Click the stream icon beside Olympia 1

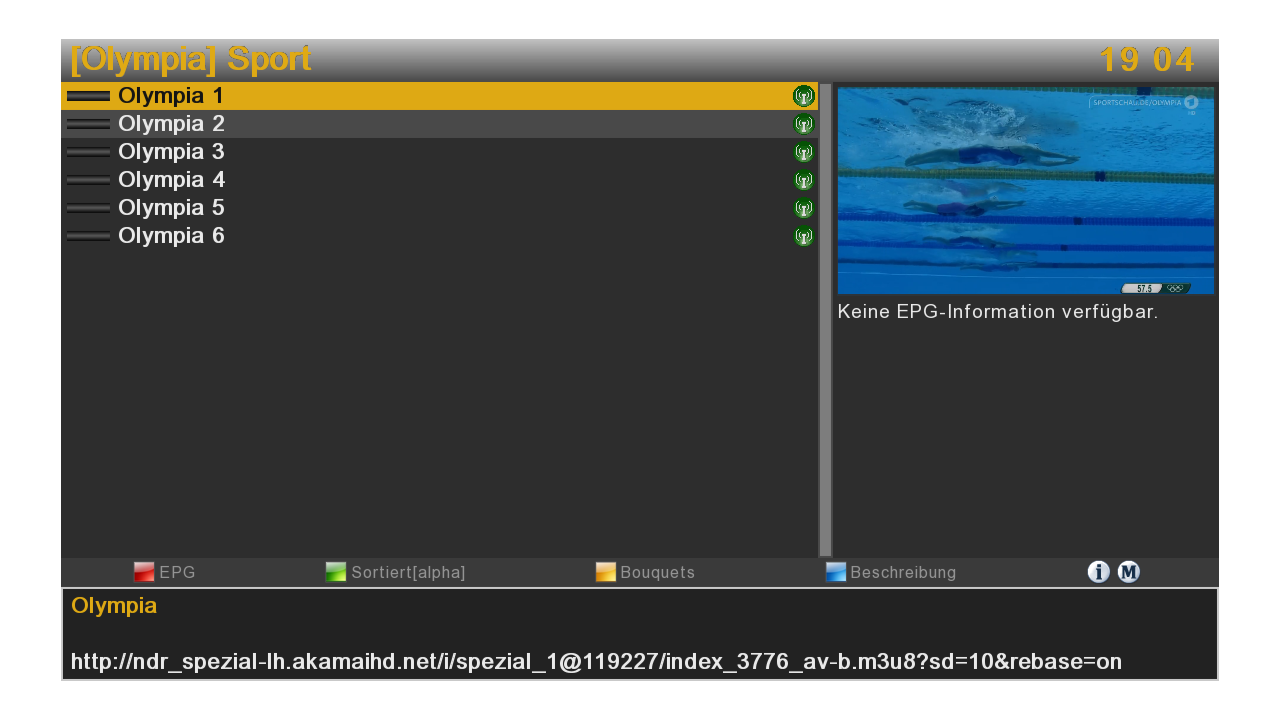coord(803,96)
